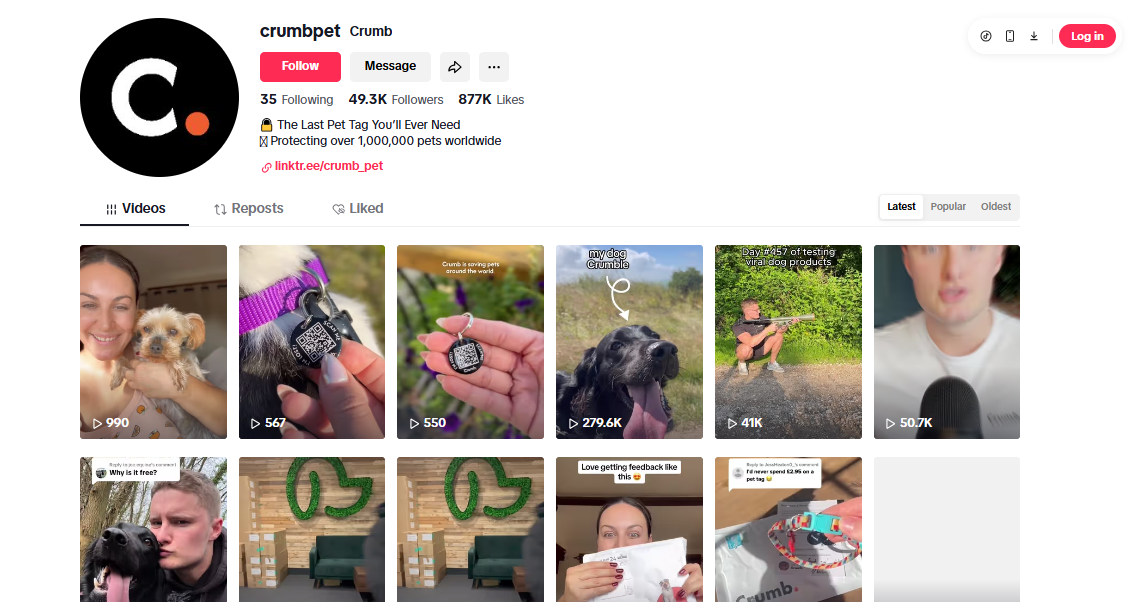Switch to the Liked tab
This screenshot has height=602, width=1136.
[357, 209]
